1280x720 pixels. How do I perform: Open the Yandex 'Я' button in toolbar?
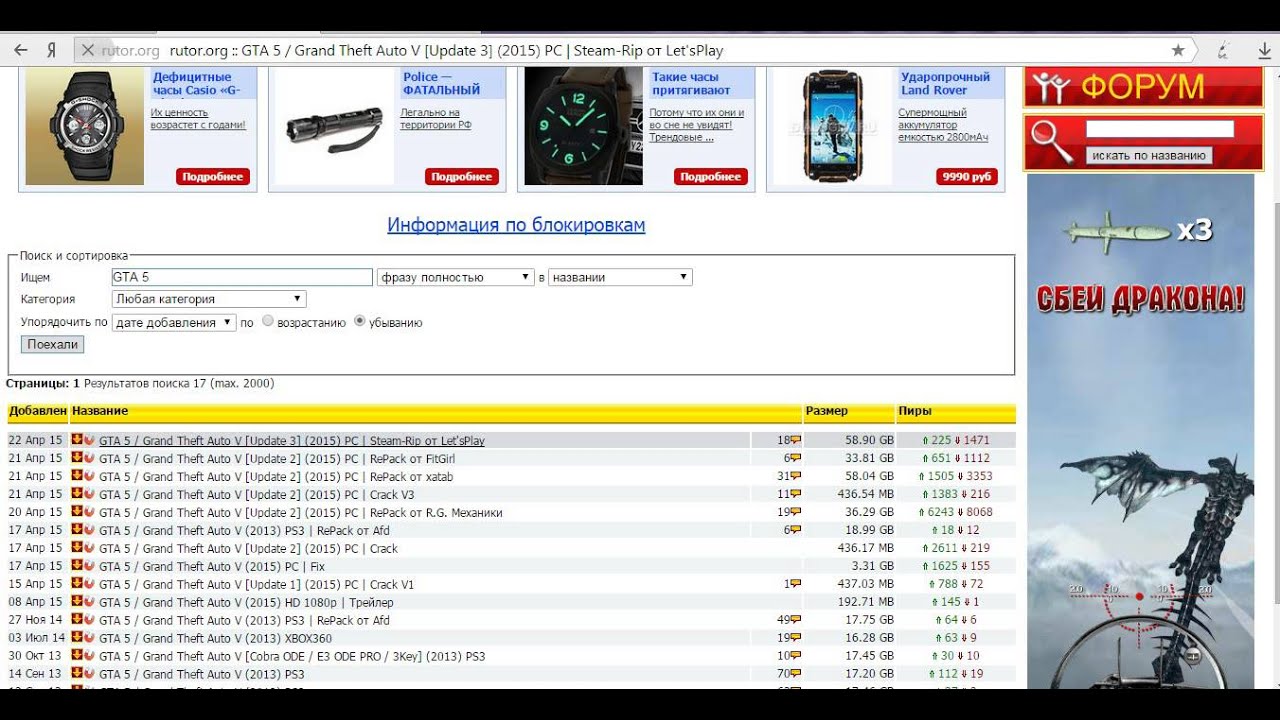click(x=50, y=50)
